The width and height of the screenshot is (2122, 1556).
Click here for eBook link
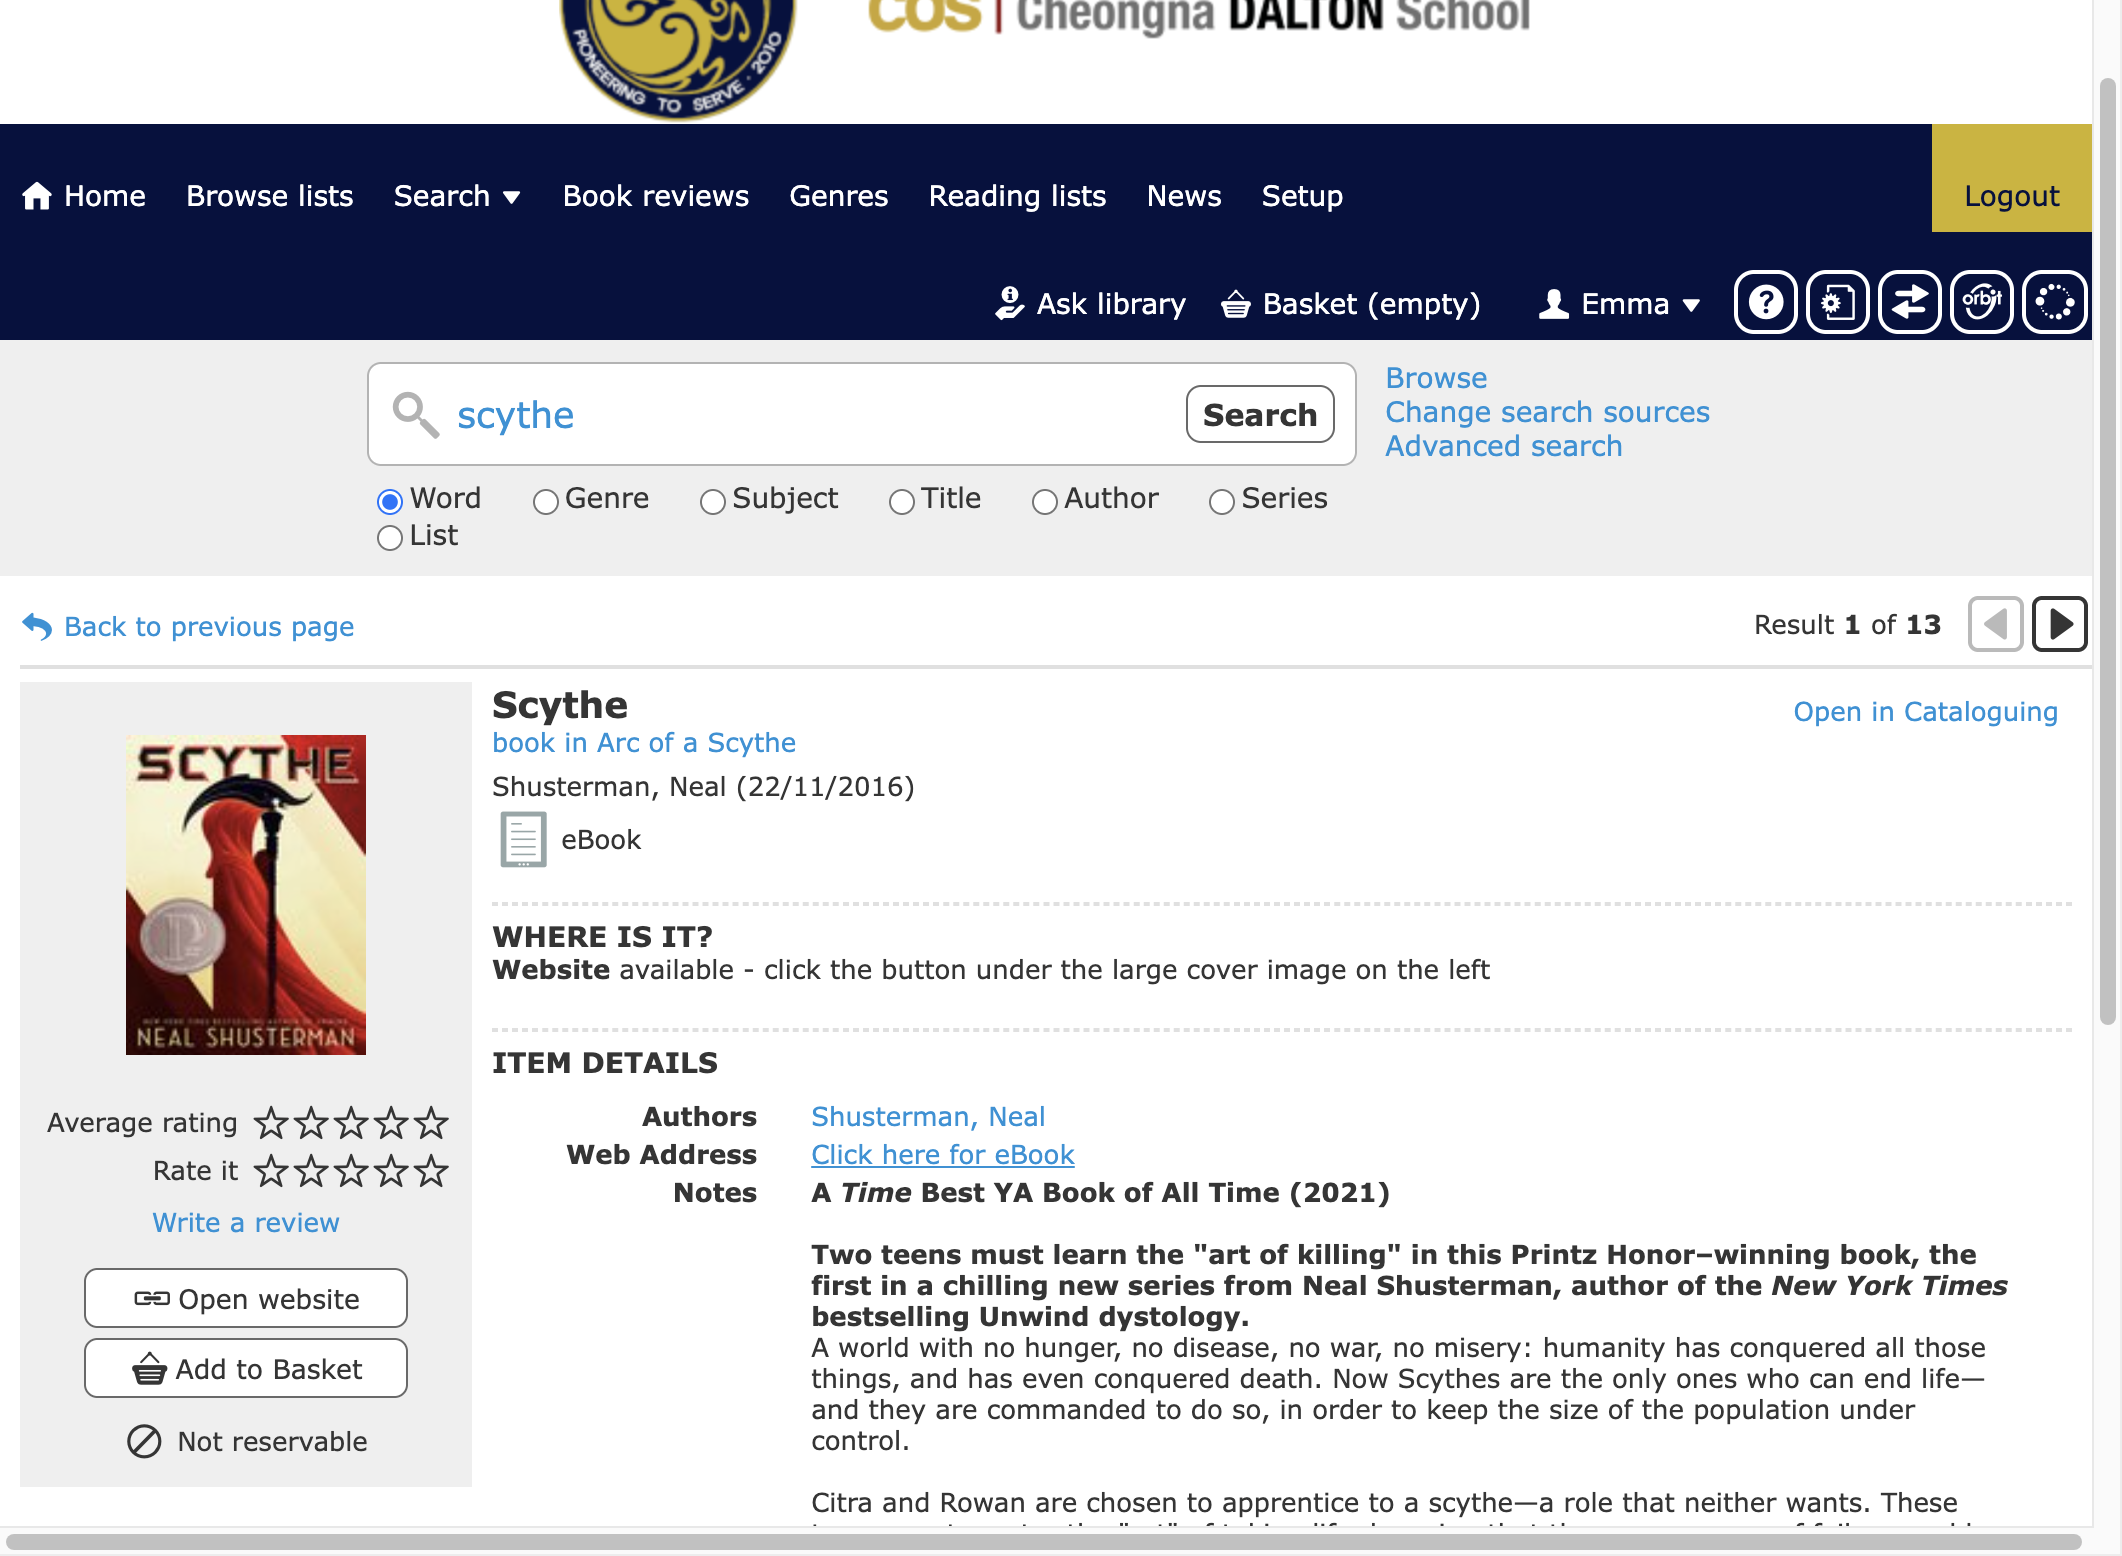tap(943, 1155)
